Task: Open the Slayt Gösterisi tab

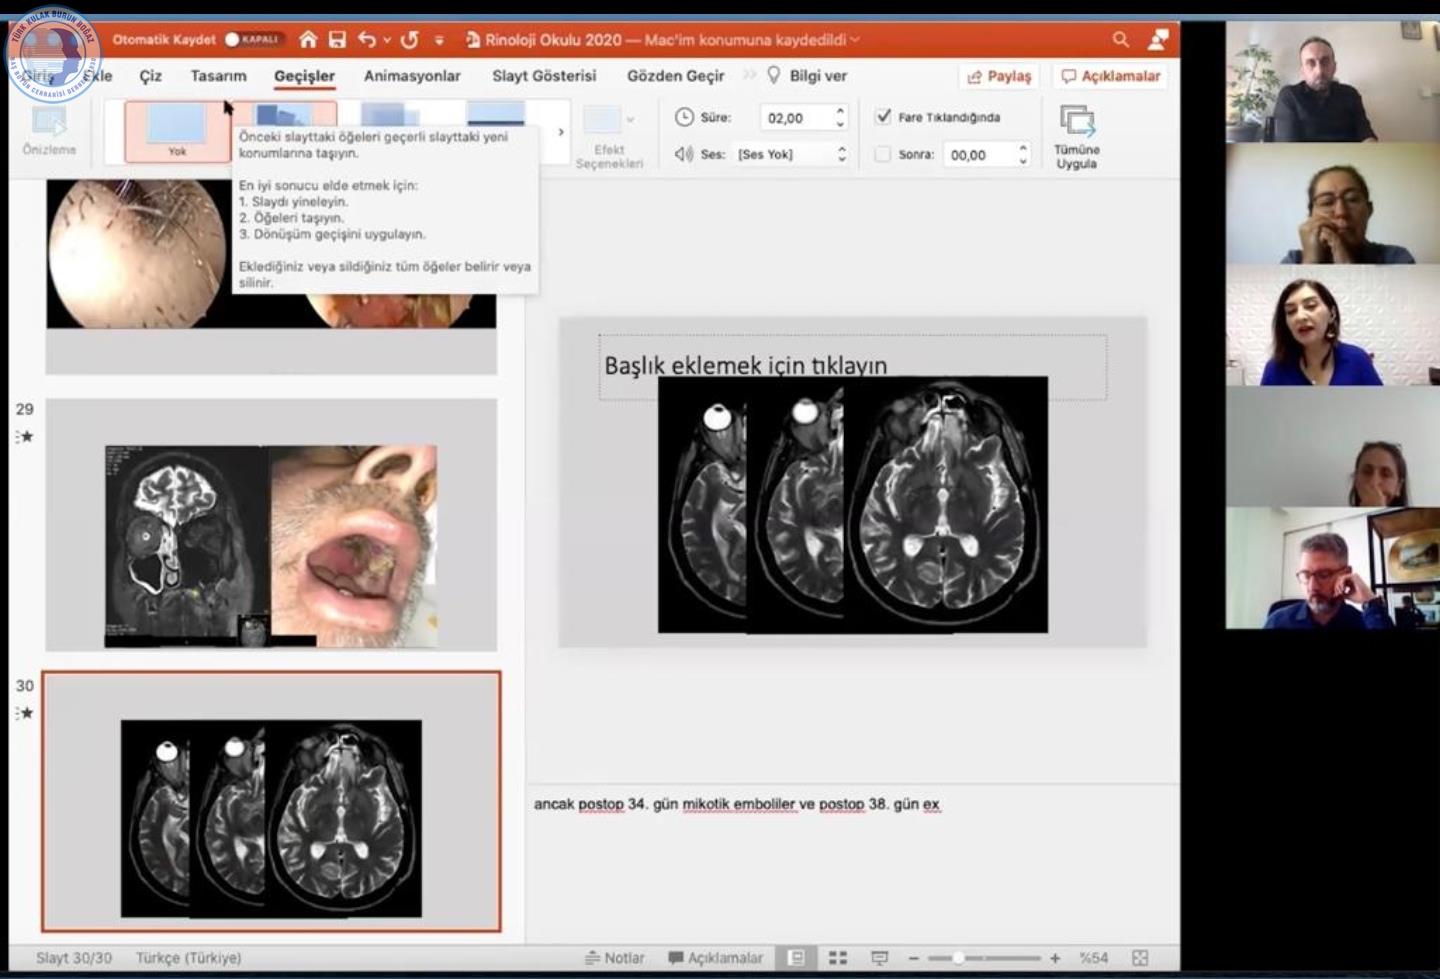Action: (x=544, y=76)
